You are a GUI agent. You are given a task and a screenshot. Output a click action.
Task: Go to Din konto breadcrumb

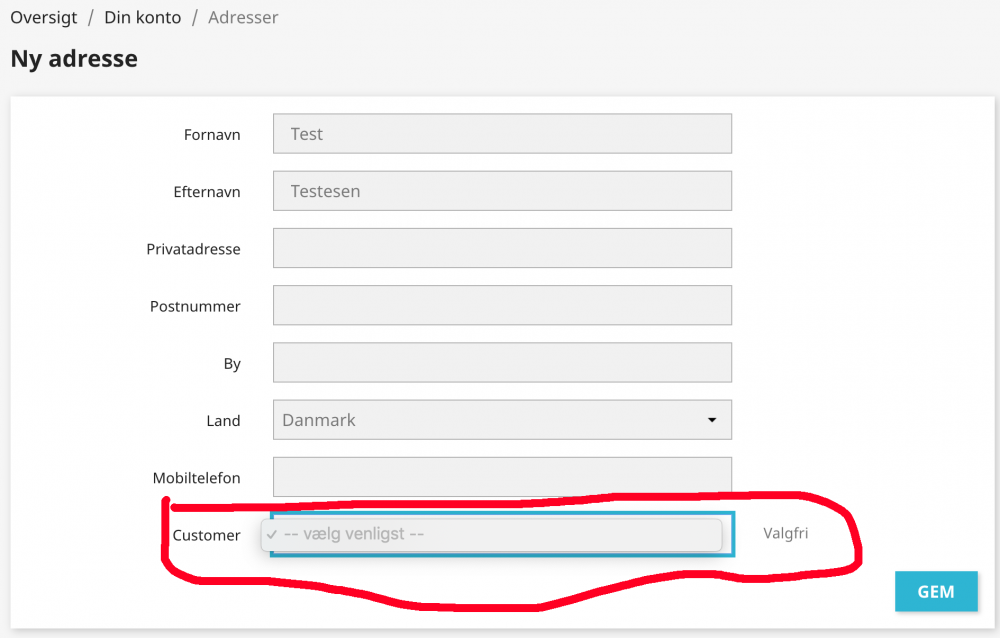(x=143, y=17)
